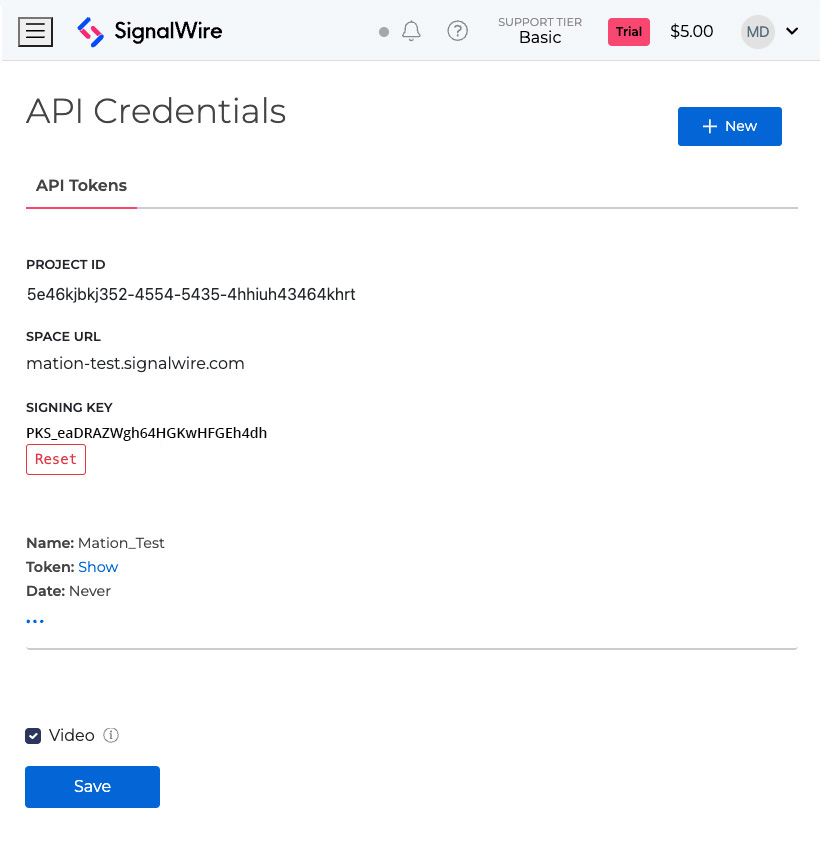The height and width of the screenshot is (864, 820).
Task: Click the $5.00 balance
Action: [x=692, y=31]
